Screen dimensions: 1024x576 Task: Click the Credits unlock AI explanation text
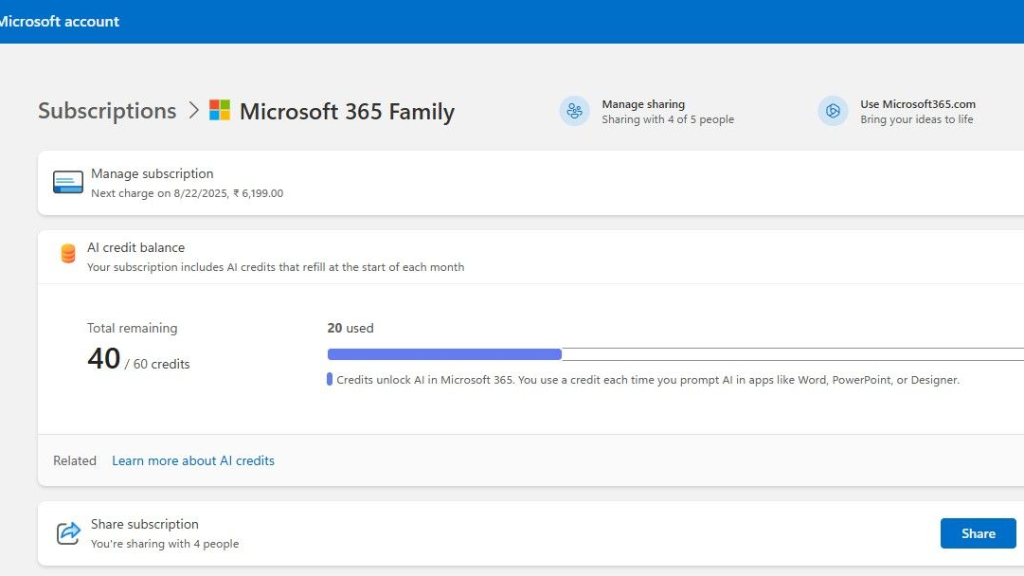pyautogui.click(x=648, y=380)
